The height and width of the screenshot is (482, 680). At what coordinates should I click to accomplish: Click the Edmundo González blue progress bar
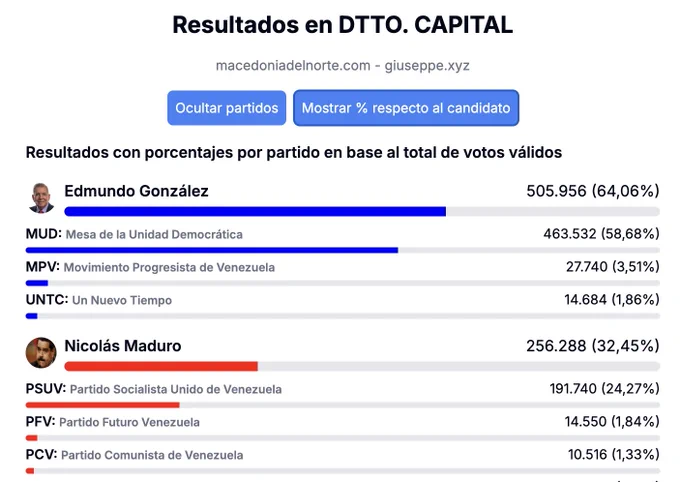[362, 212]
